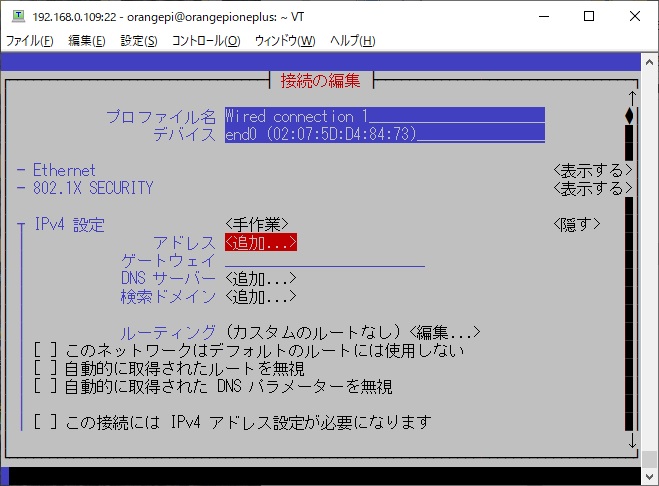Expand the Ethernet section with 表示する
The image size is (659, 486).
click(x=592, y=170)
